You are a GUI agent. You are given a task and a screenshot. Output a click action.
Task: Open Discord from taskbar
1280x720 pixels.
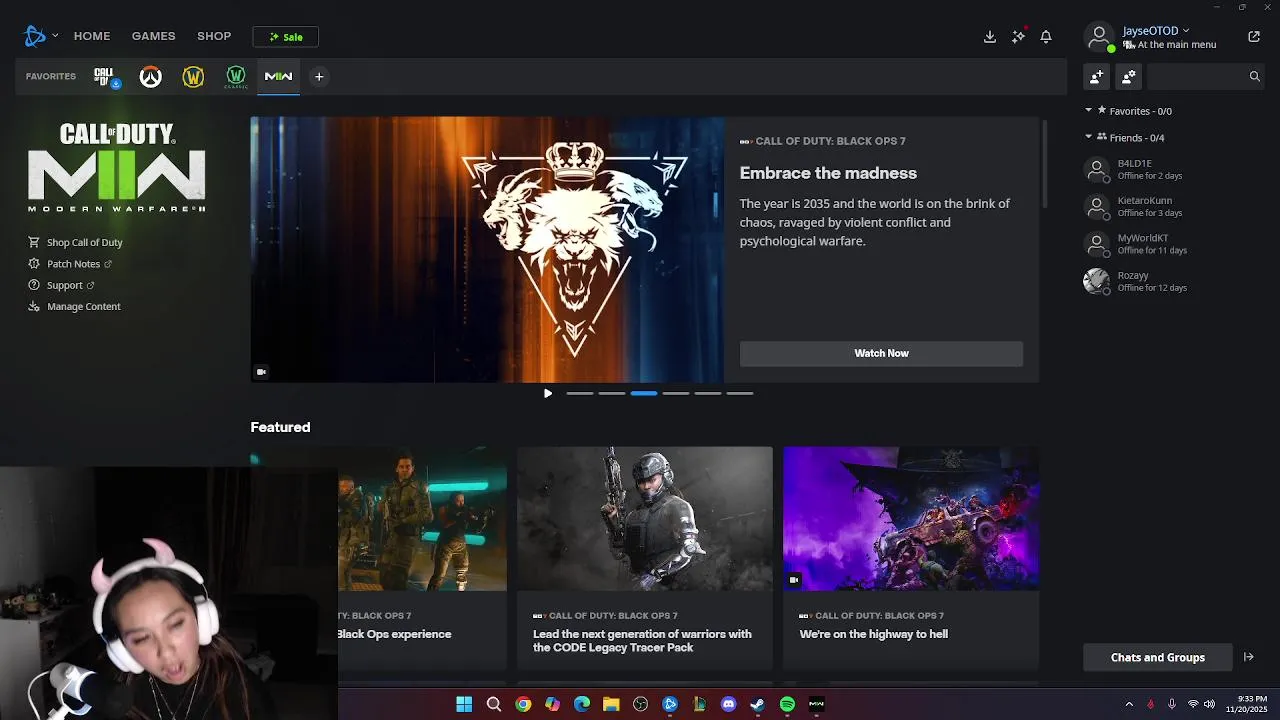pos(729,704)
